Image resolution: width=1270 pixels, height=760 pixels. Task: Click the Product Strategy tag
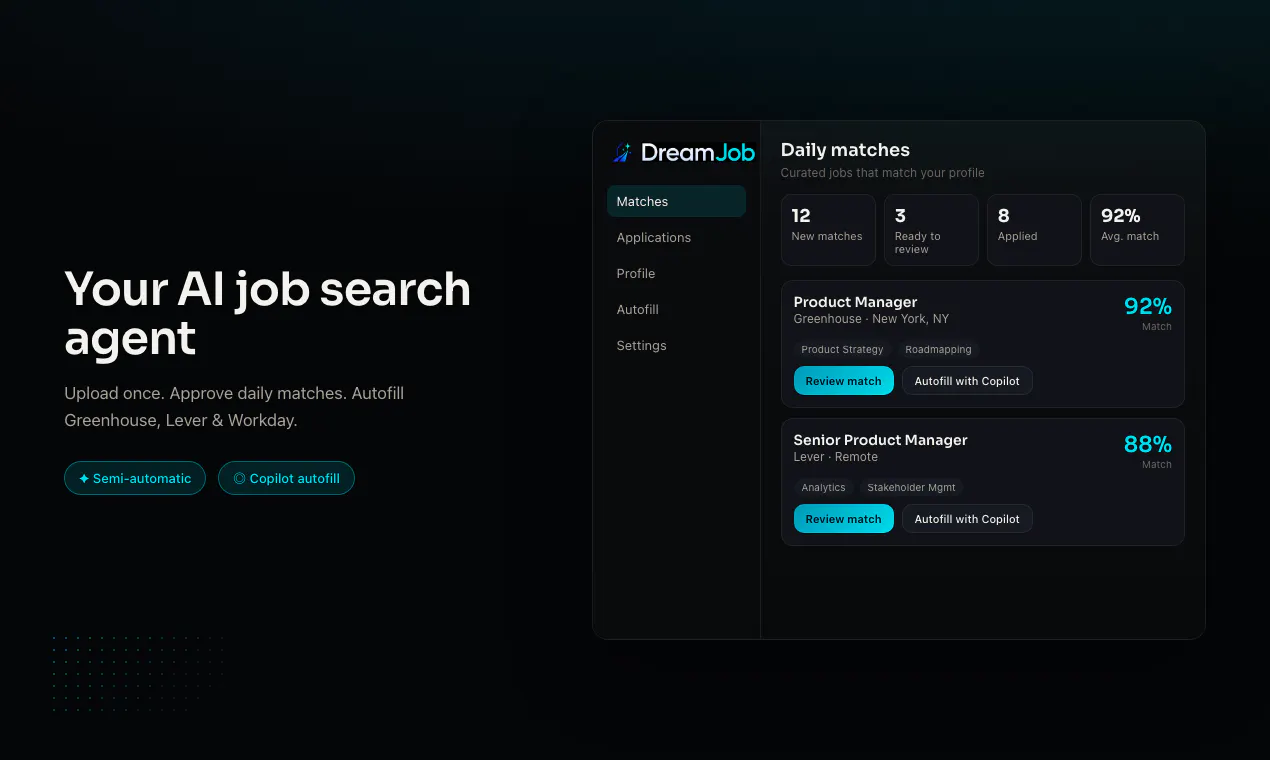click(842, 350)
